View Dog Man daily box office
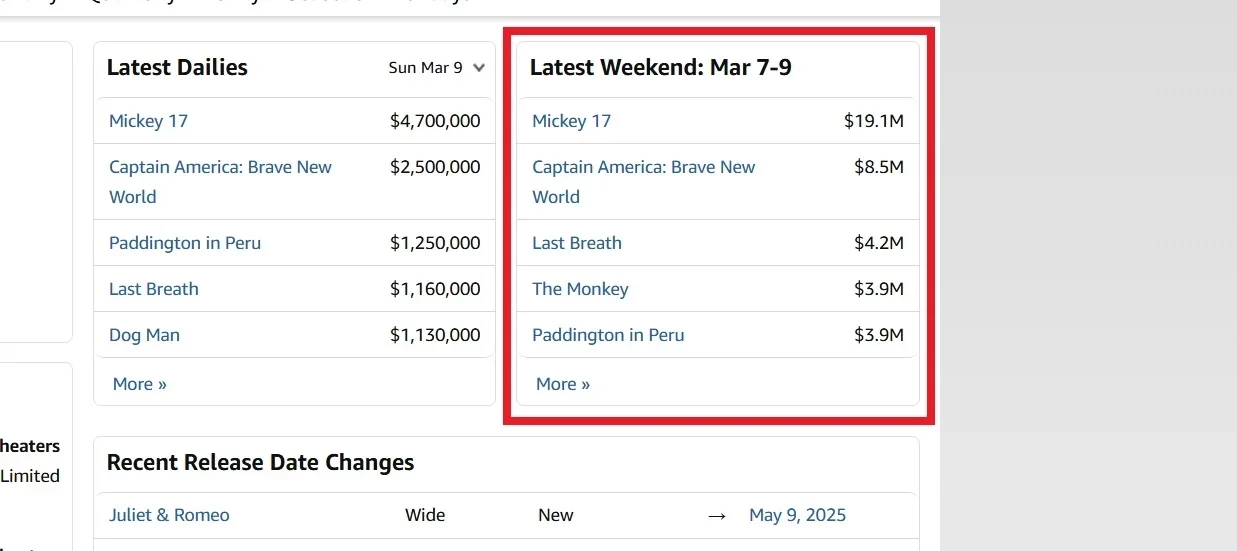Screen dimensions: 1237x551 point(144,335)
